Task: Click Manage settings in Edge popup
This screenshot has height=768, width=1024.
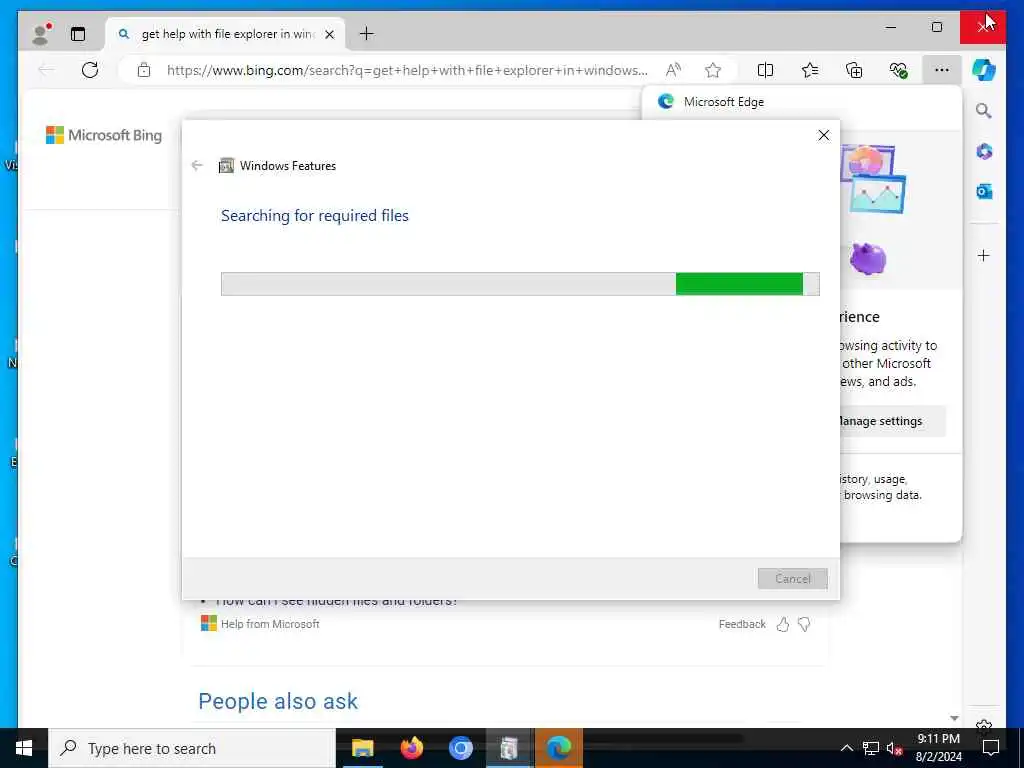Action: [x=893, y=421]
